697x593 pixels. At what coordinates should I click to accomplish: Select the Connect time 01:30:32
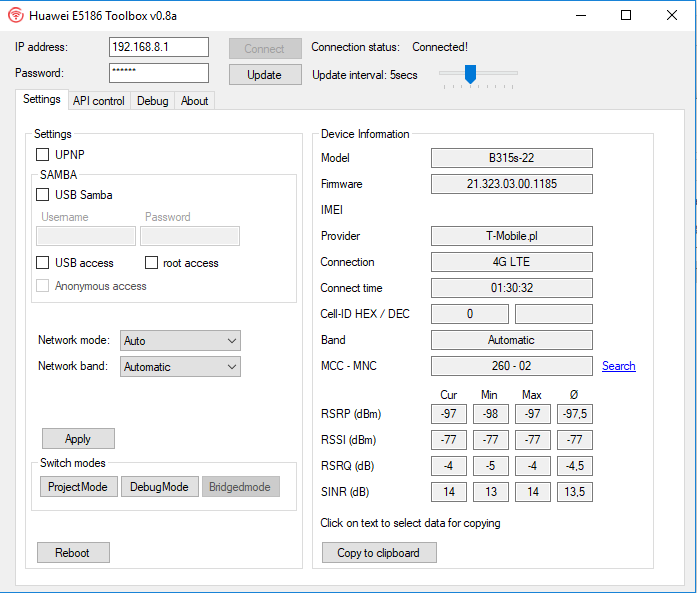[x=512, y=288]
